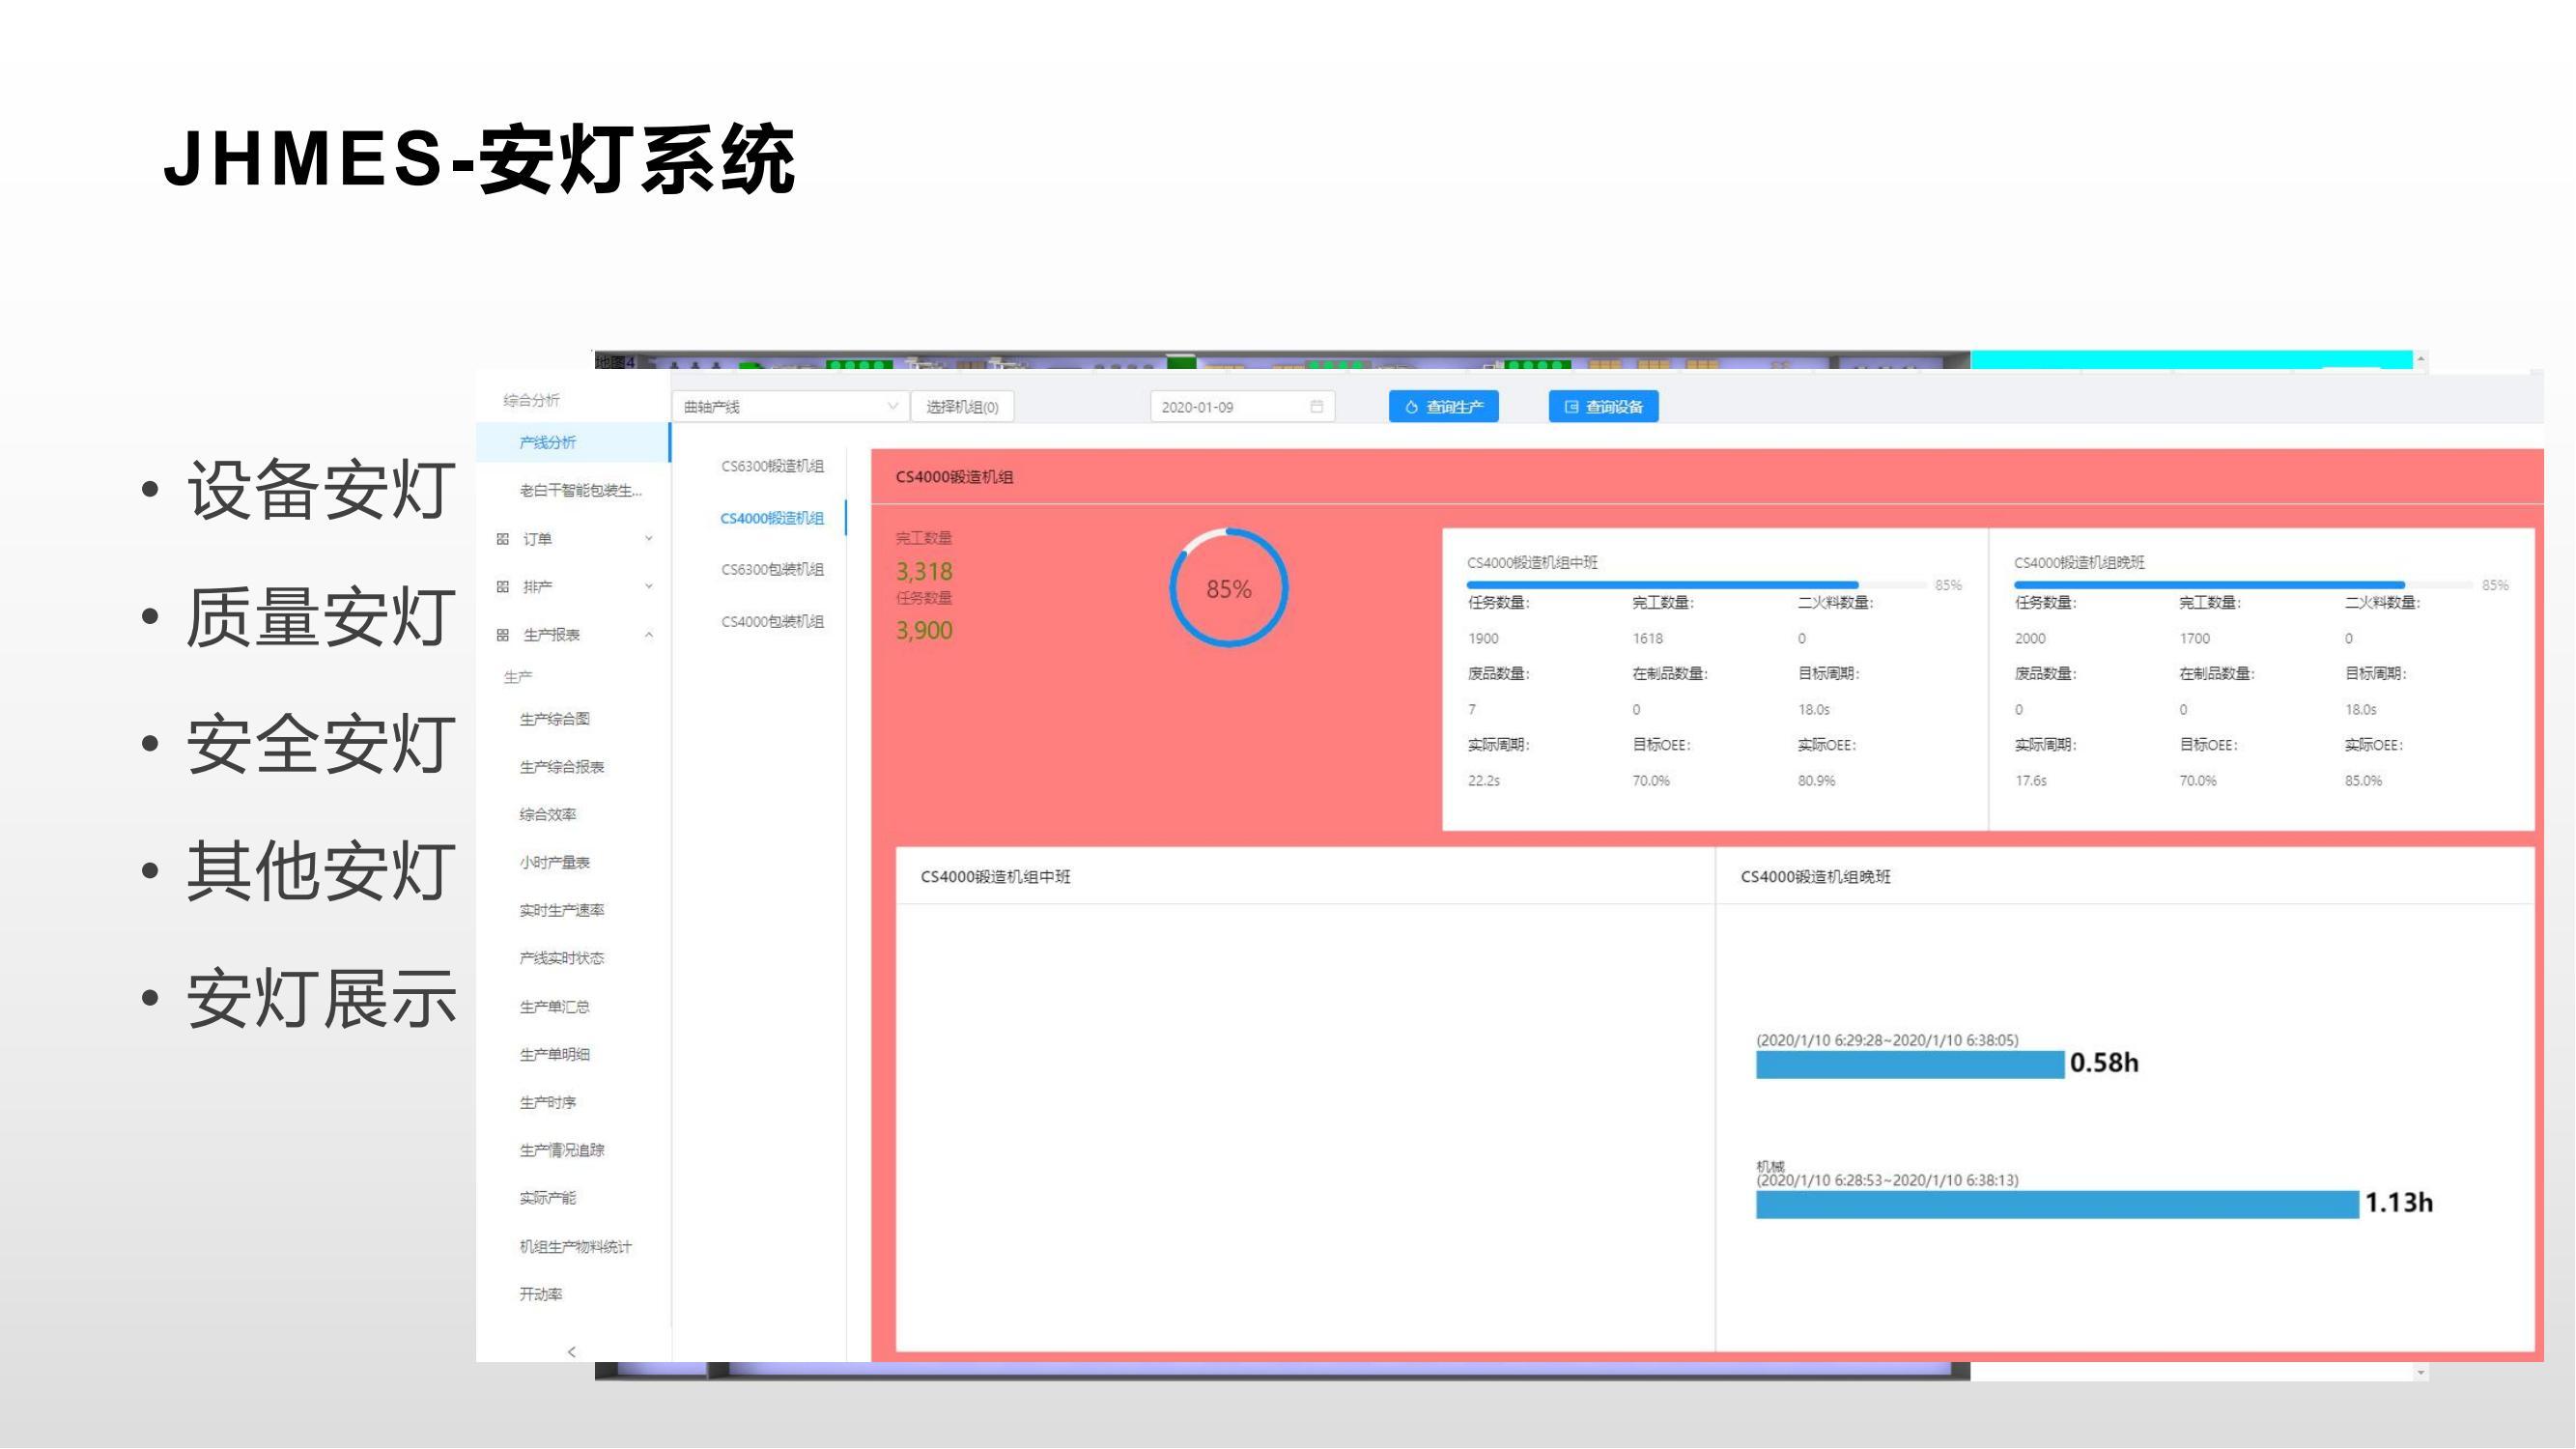
Task: Open the CS6300包装机组 tab
Action: coord(772,570)
